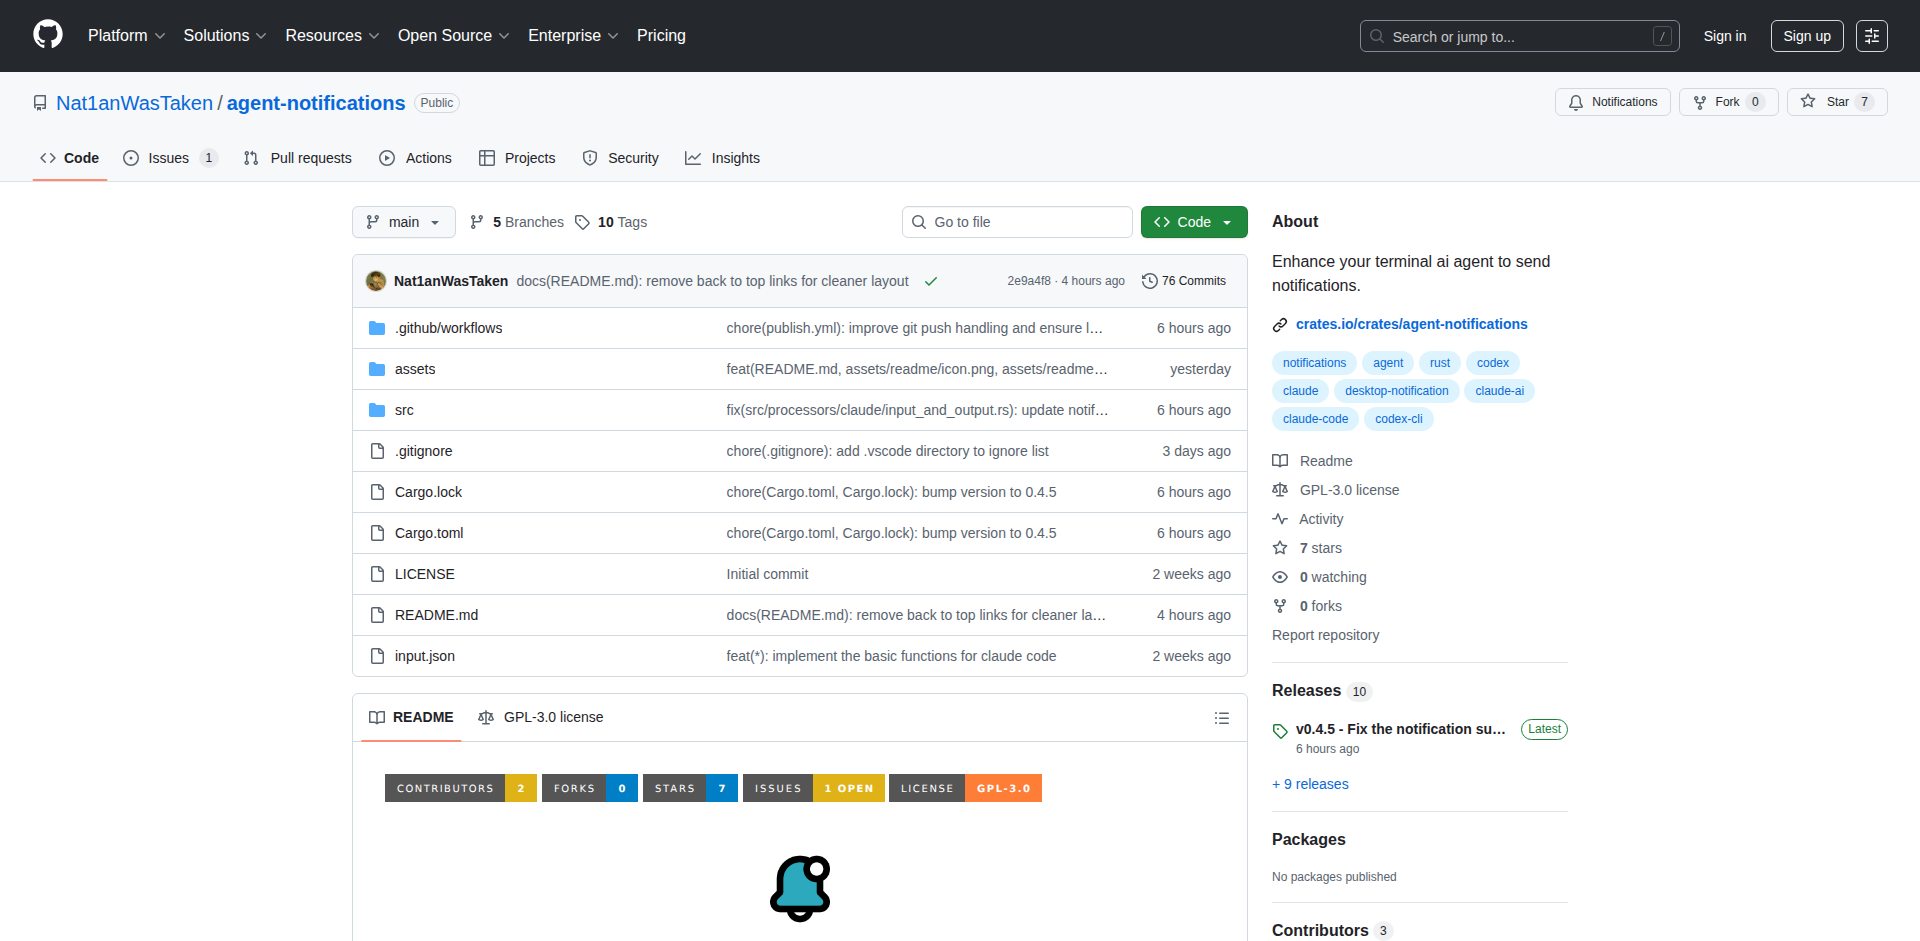Open the header command palette icon button
Screen dimensions: 1920x941
click(x=1871, y=36)
